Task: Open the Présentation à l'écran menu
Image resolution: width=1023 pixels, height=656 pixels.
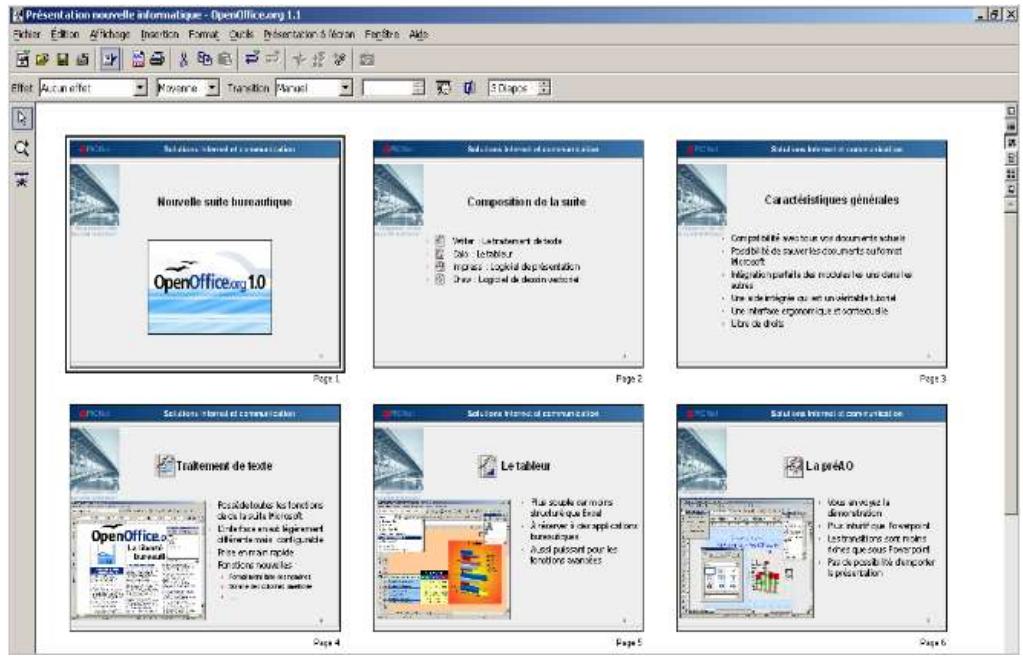Action: pyautogui.click(x=309, y=34)
